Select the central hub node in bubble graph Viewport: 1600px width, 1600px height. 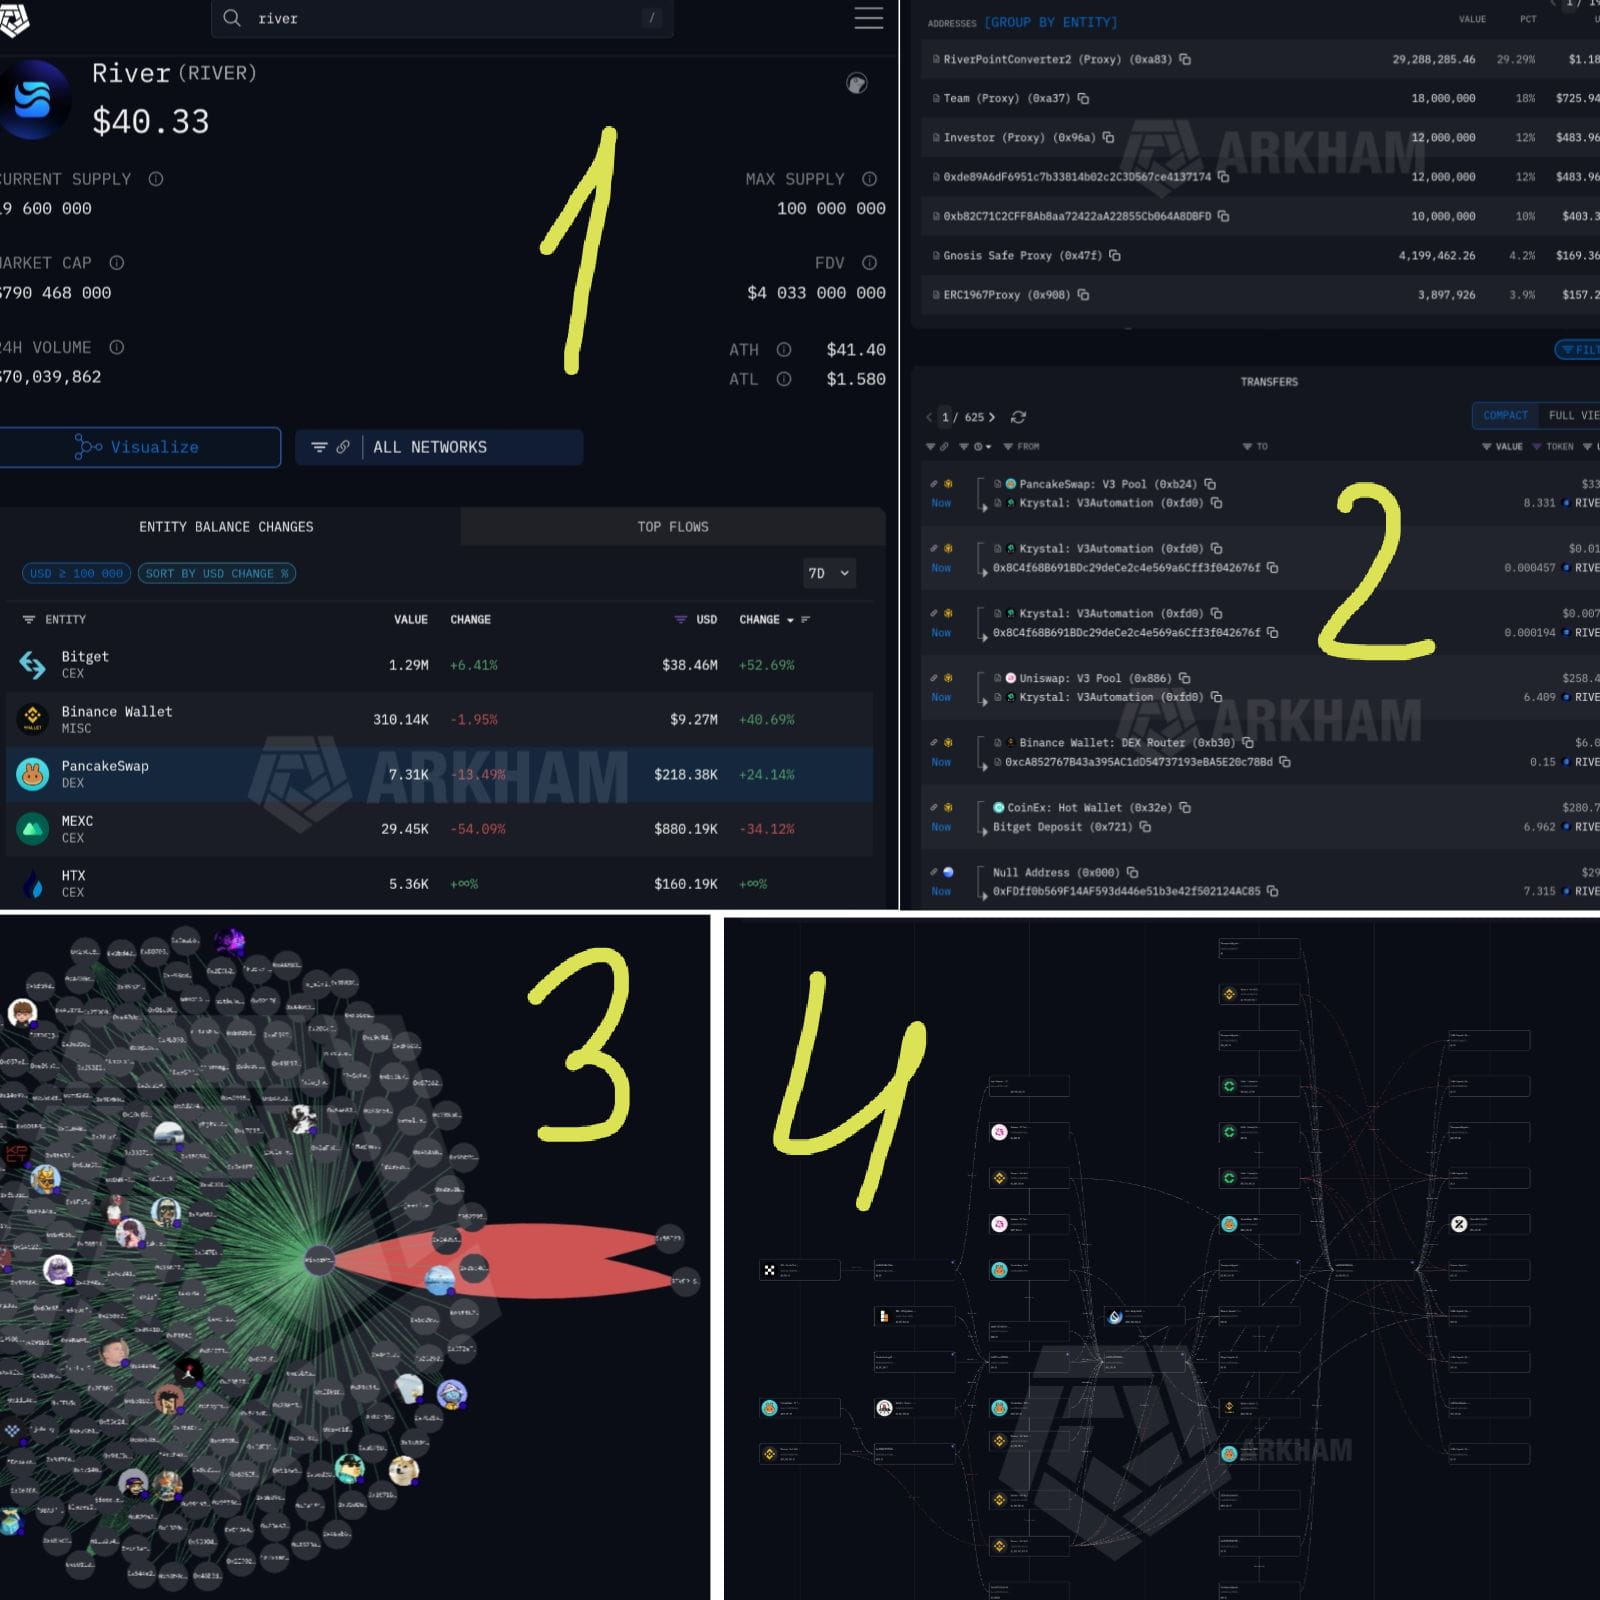tap(319, 1258)
